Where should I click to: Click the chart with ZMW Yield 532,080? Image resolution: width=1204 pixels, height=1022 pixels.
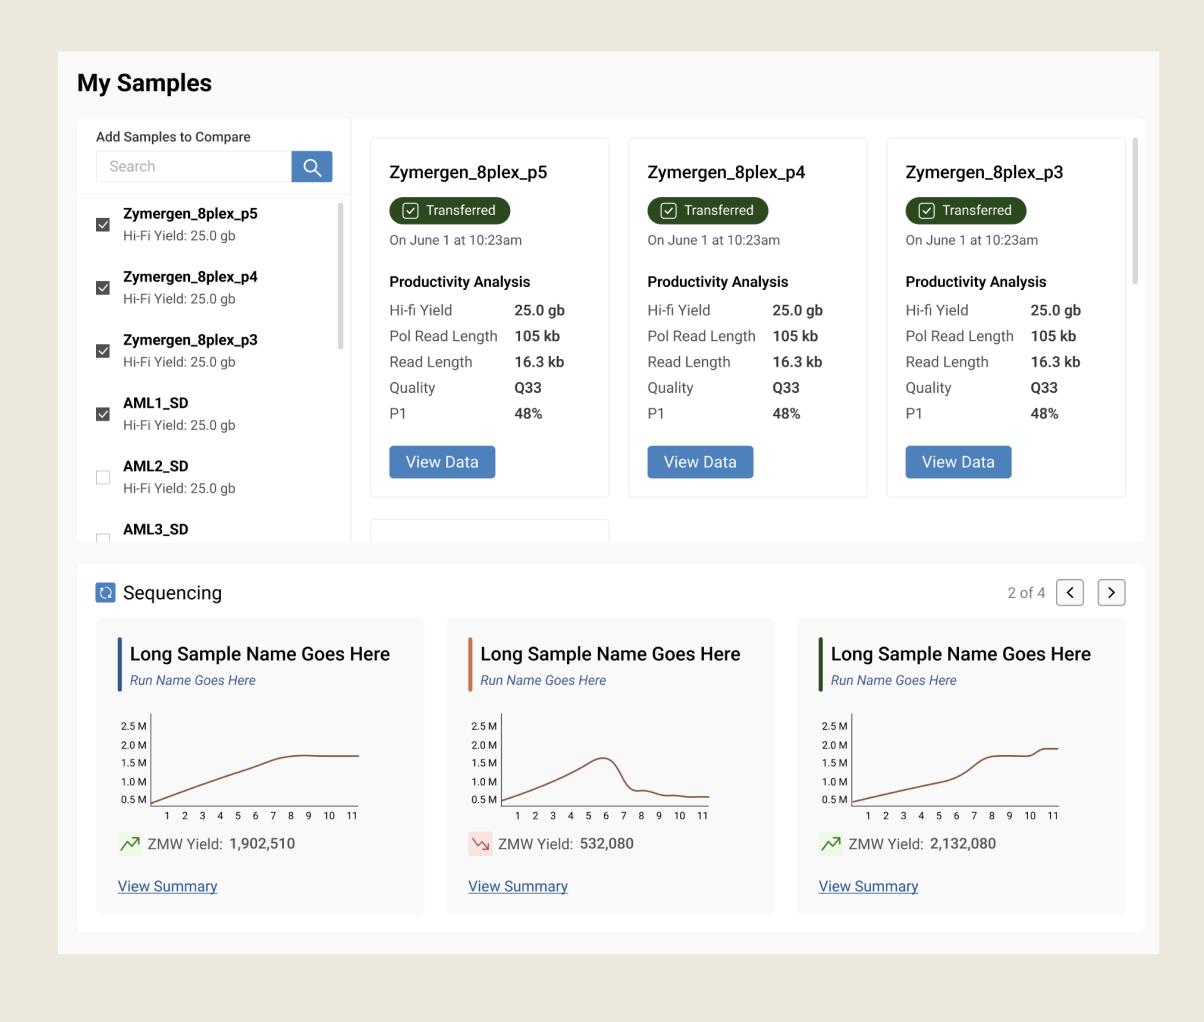(590, 767)
